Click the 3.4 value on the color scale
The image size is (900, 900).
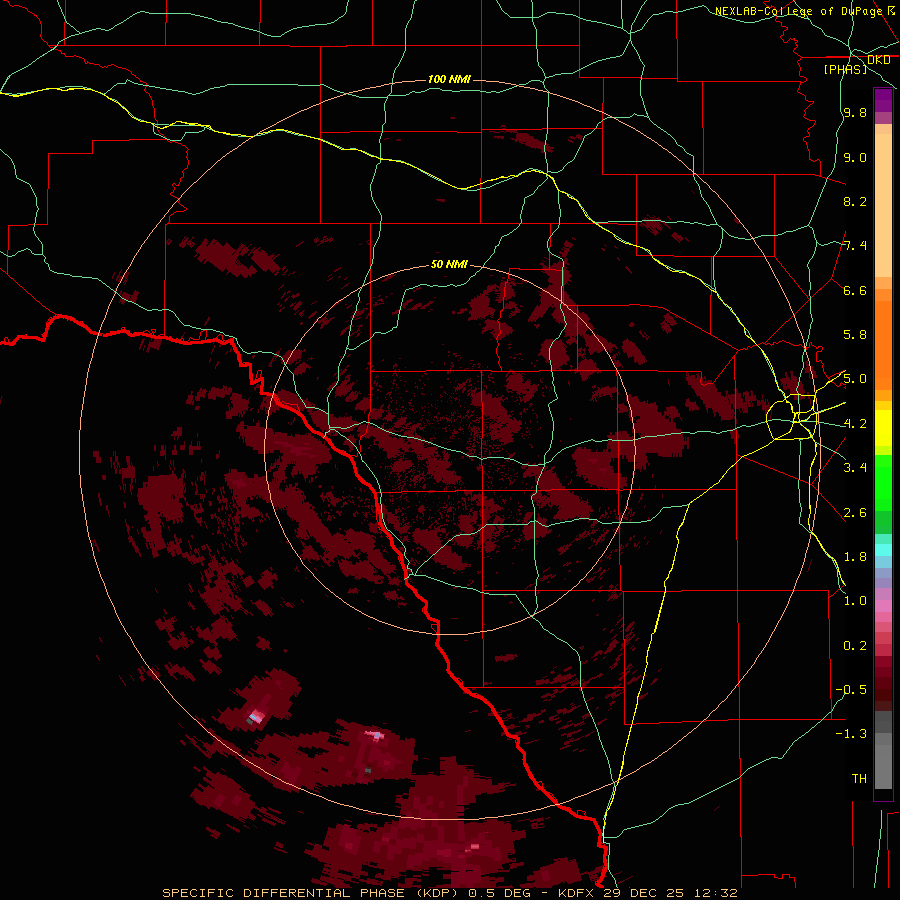(x=855, y=468)
